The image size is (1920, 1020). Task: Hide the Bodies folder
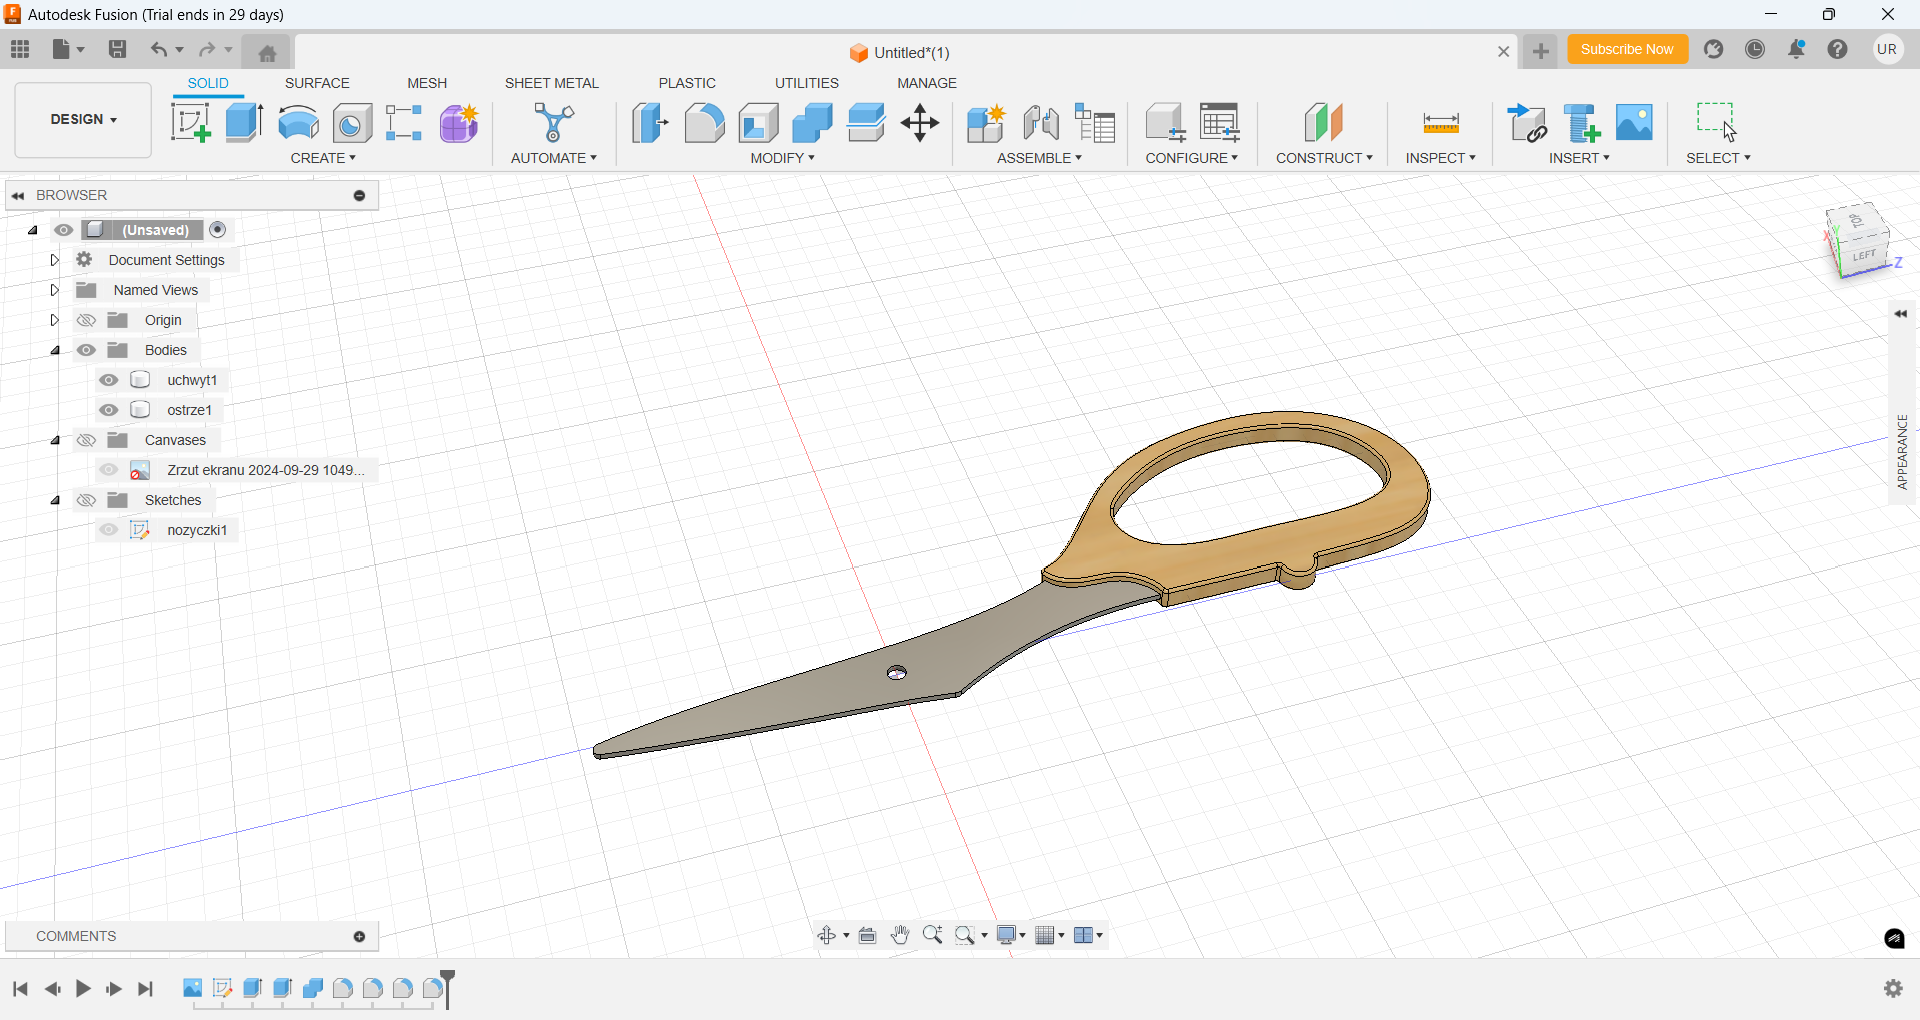87,350
